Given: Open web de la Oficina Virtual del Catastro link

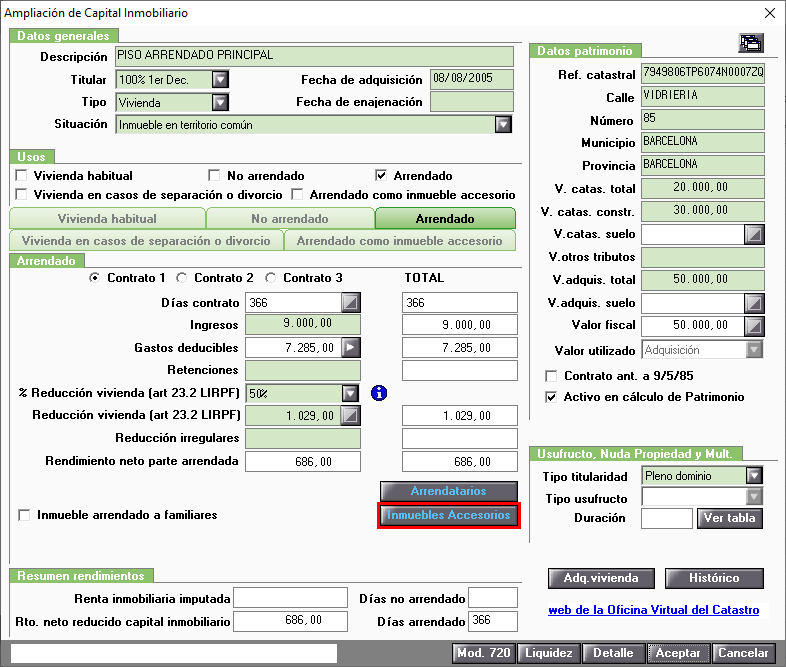Looking at the screenshot, I should pyautogui.click(x=654, y=610).
